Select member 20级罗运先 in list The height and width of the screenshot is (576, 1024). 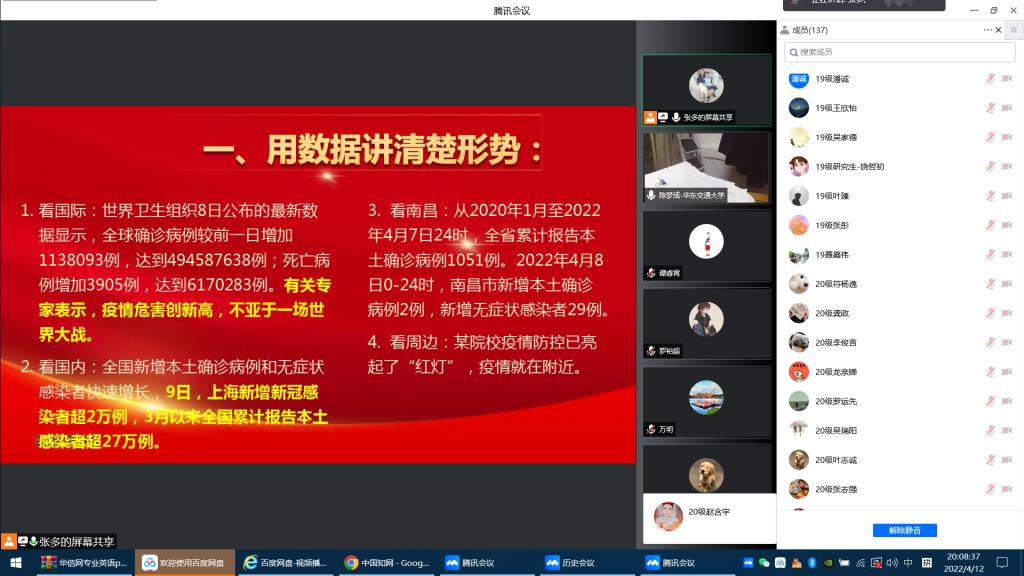(899, 401)
